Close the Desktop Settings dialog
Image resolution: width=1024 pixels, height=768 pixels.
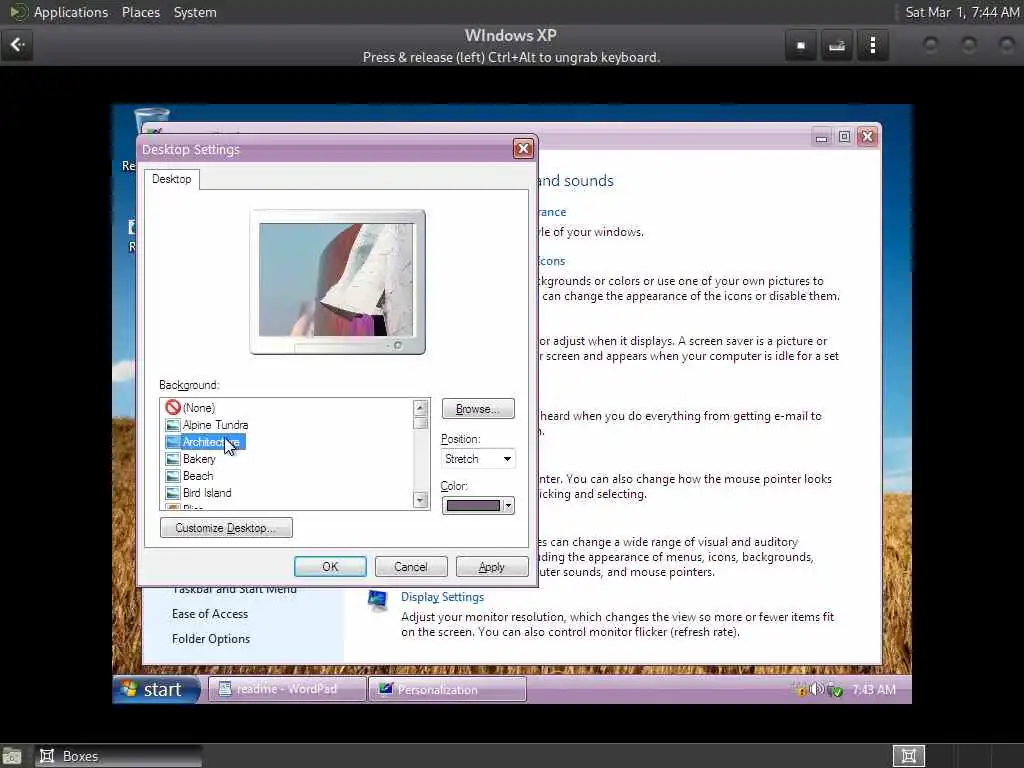point(523,149)
